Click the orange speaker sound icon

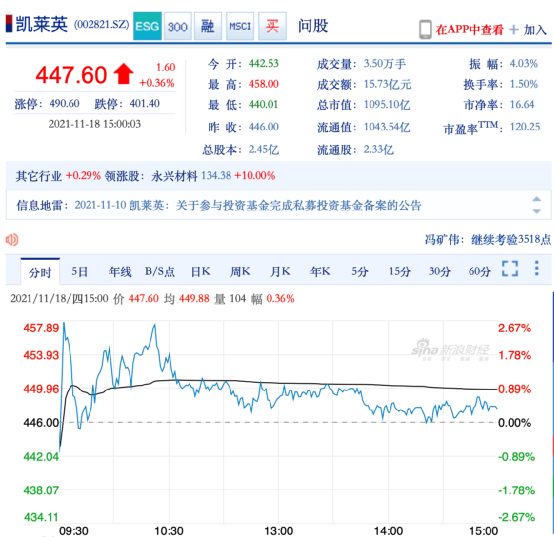click(x=12, y=240)
